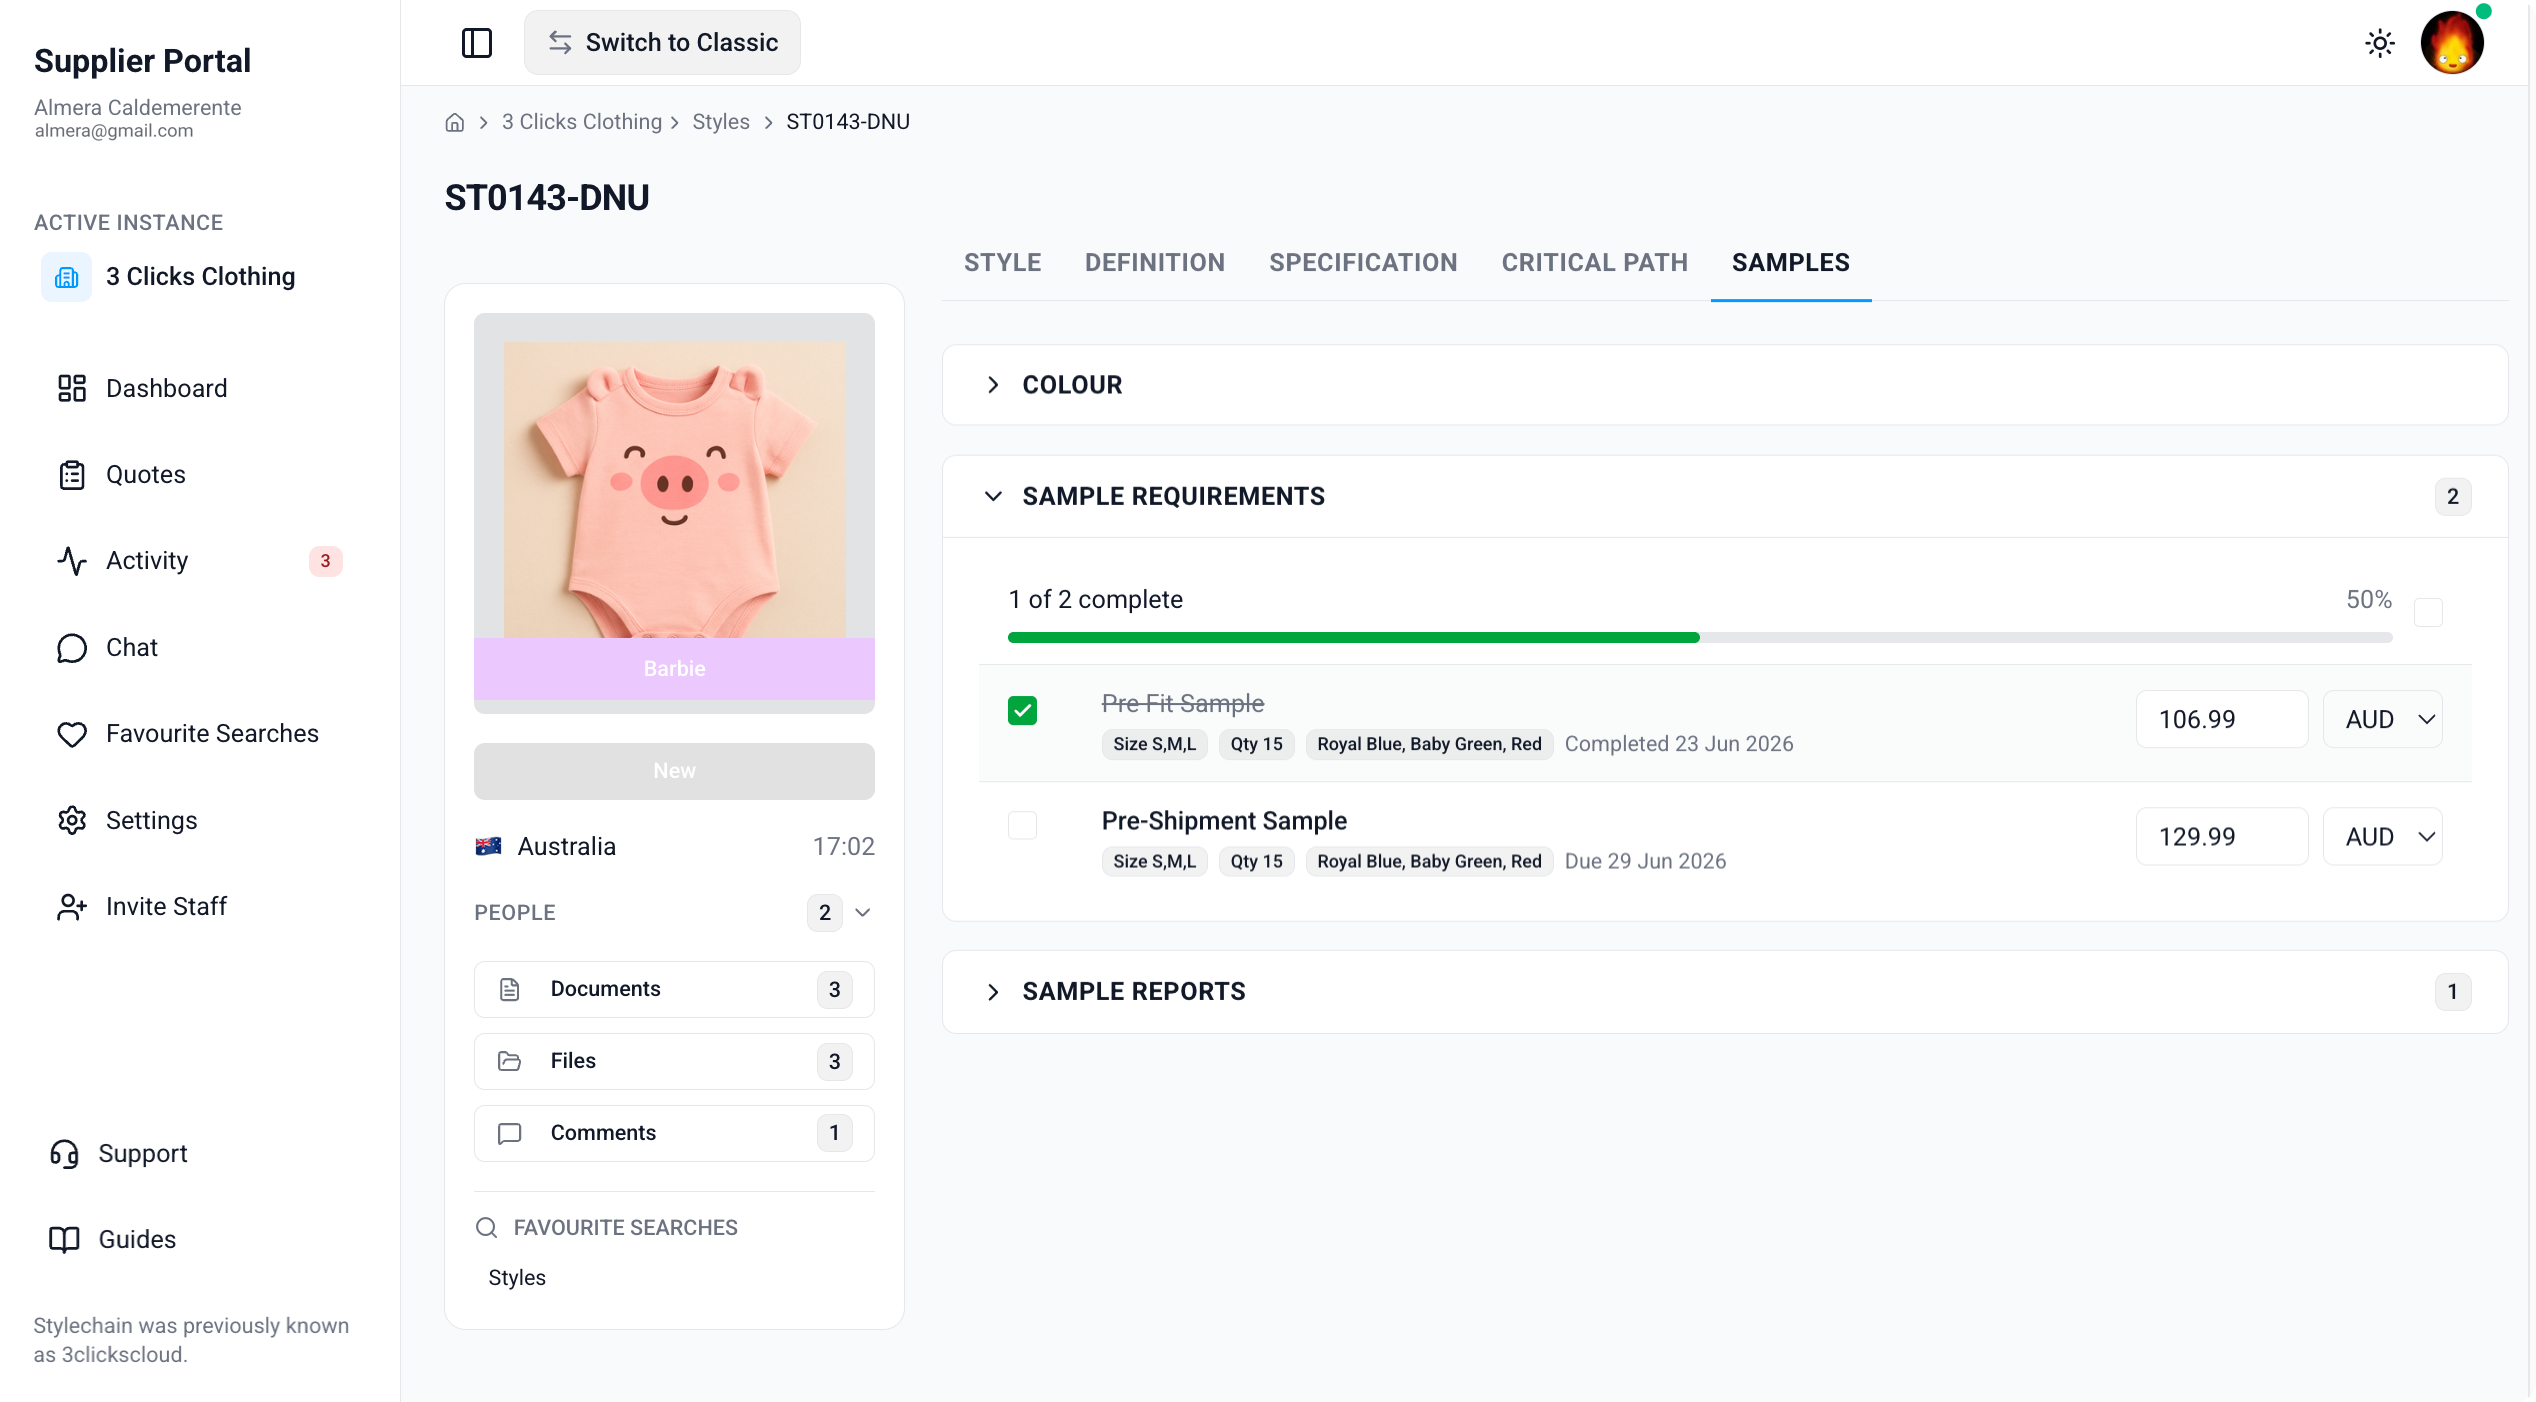
Task: Open the pink bodysuit product image
Action: click(674, 490)
